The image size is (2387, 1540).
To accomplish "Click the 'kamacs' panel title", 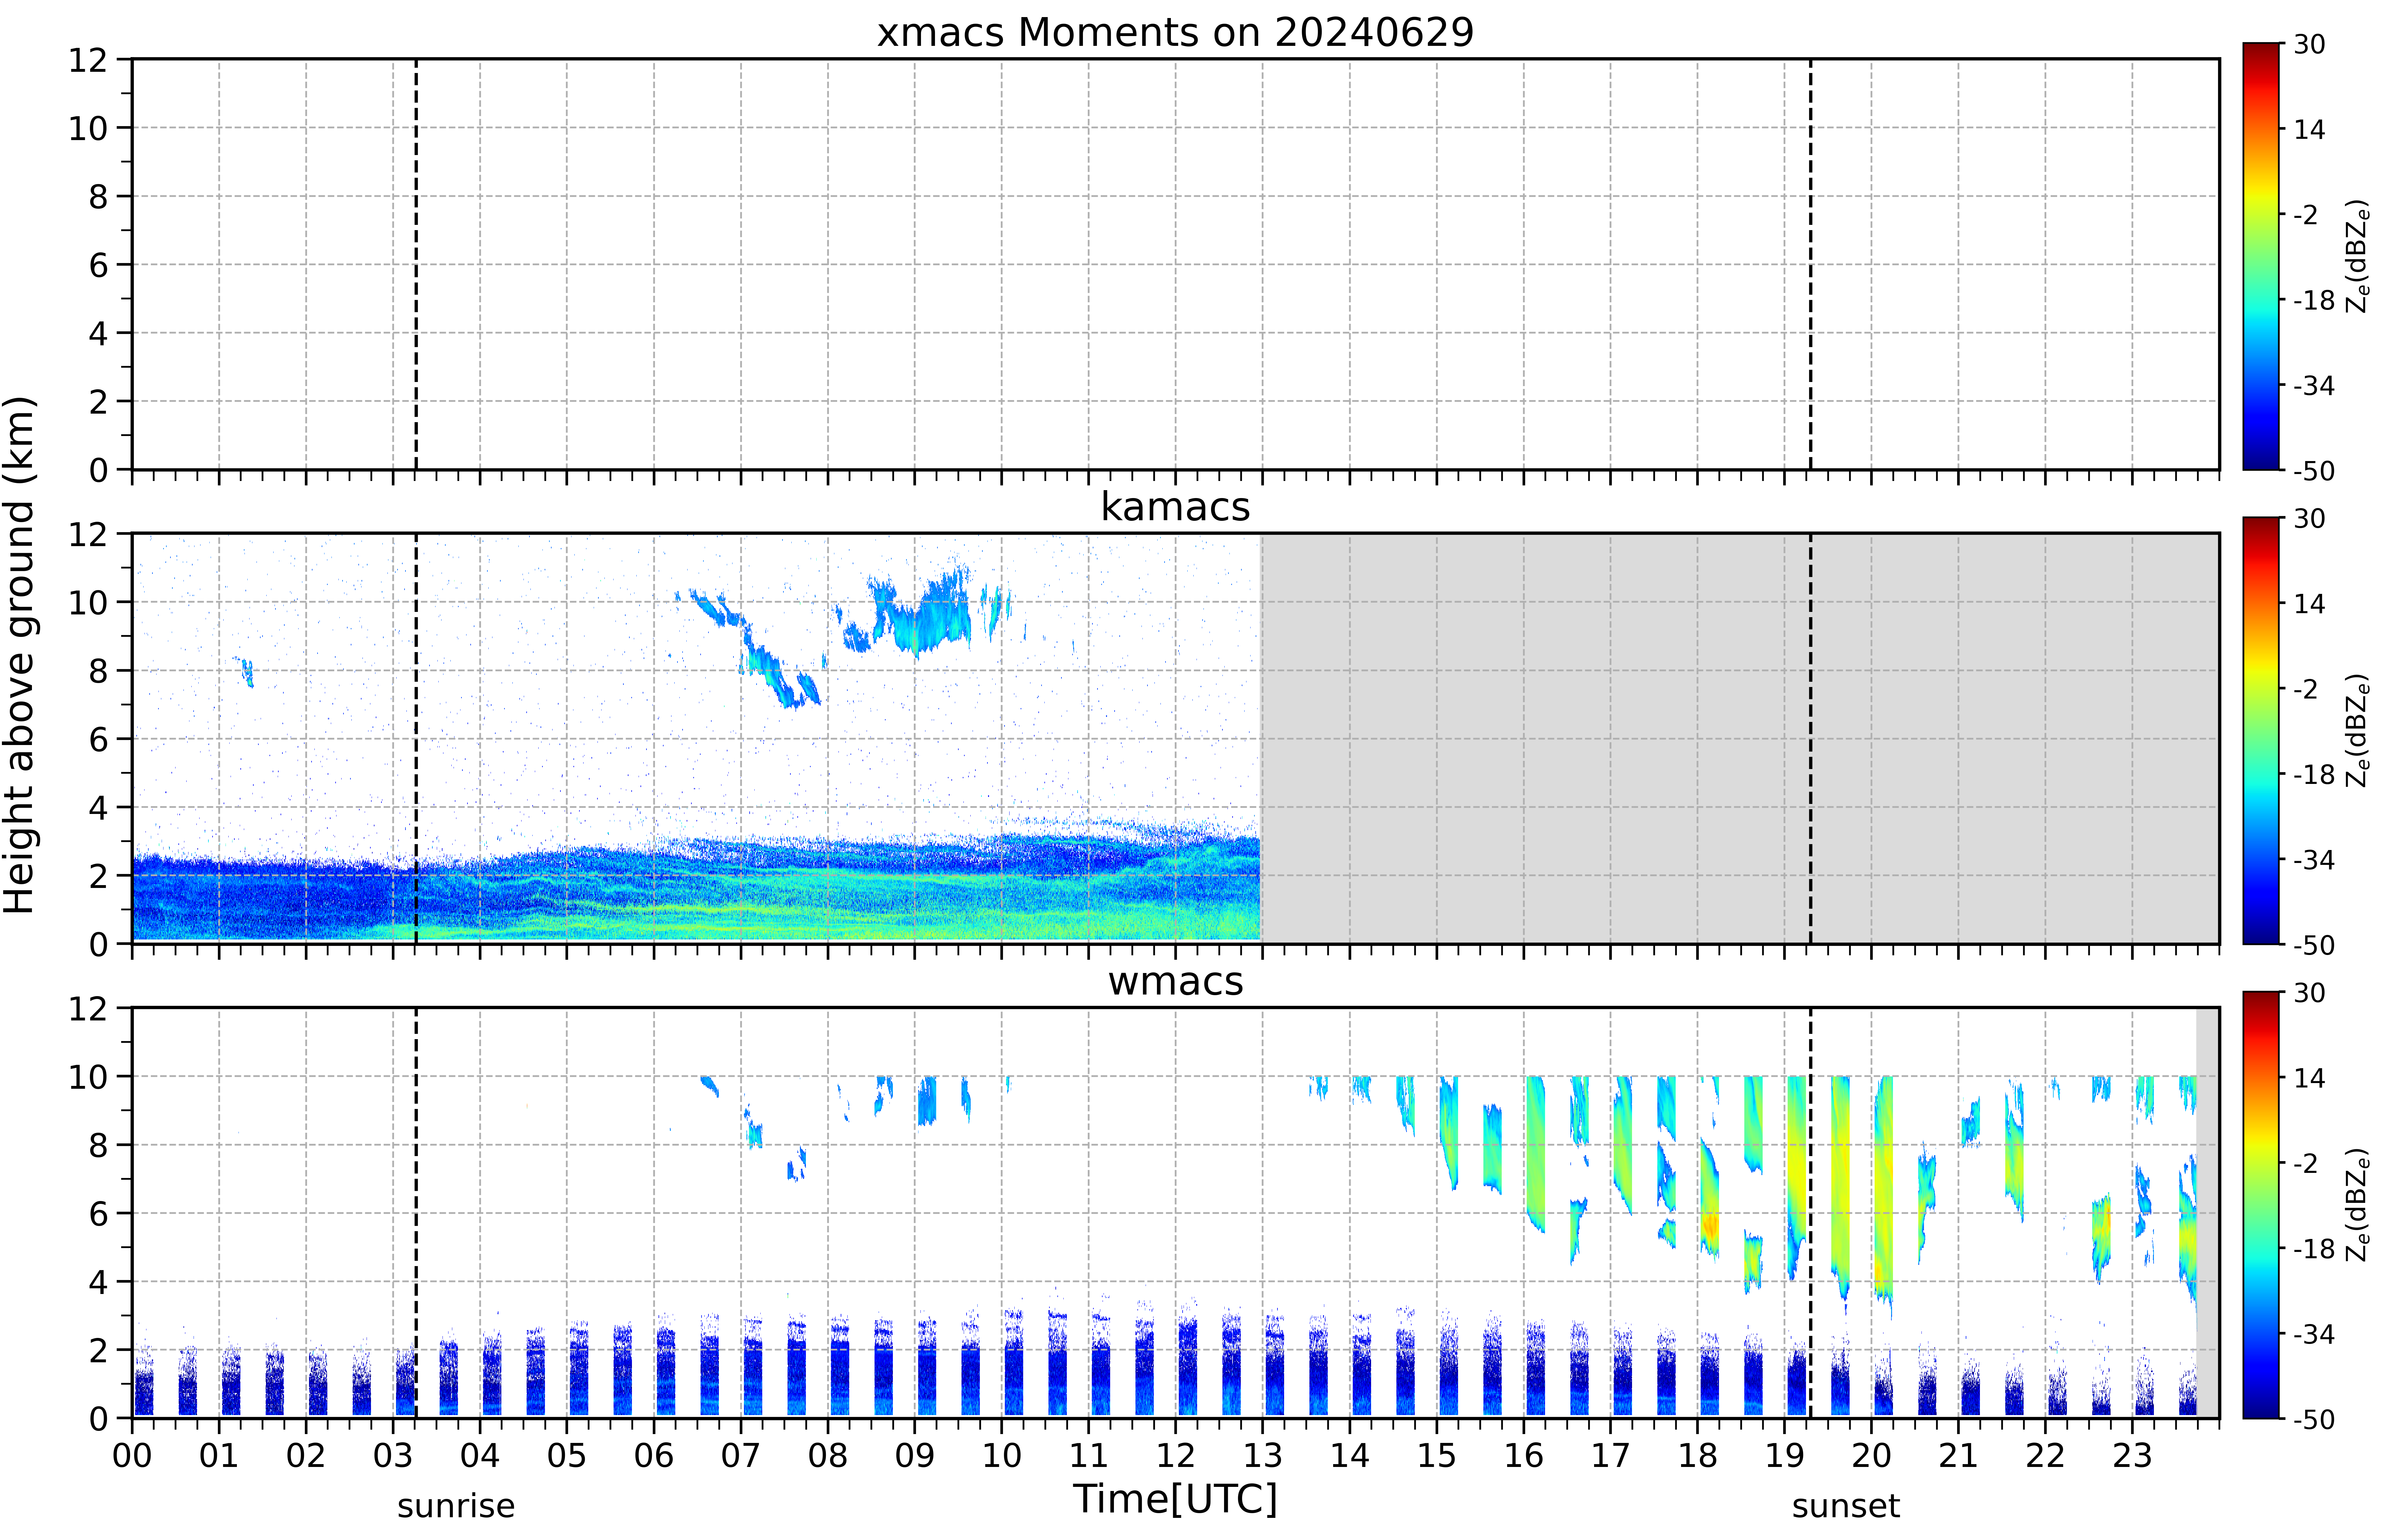I will (1175, 507).
